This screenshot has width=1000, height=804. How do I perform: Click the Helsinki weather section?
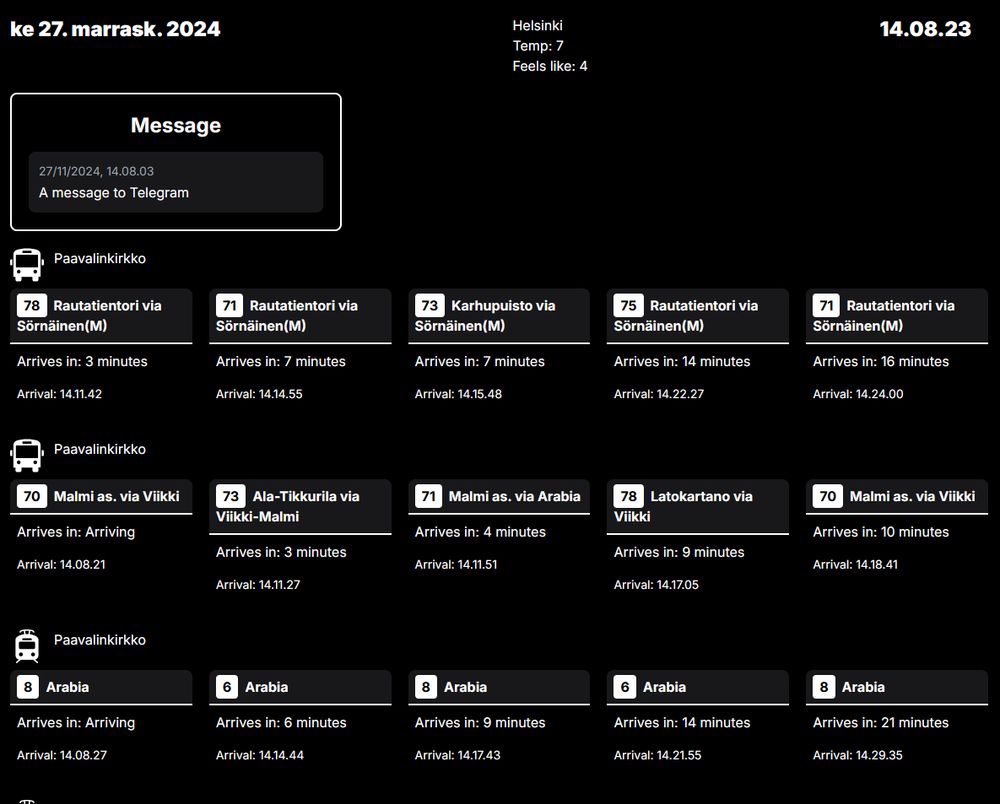click(538, 25)
